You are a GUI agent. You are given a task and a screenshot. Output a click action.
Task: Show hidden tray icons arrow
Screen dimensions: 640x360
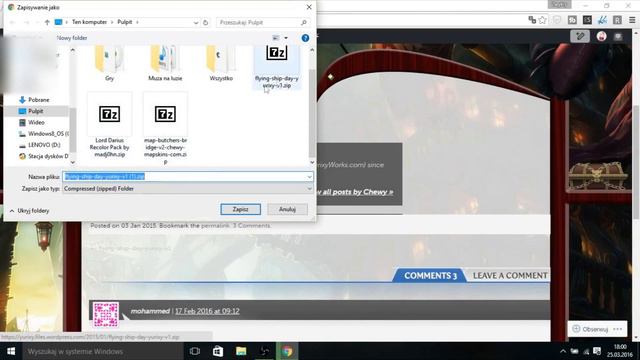tap(563, 351)
